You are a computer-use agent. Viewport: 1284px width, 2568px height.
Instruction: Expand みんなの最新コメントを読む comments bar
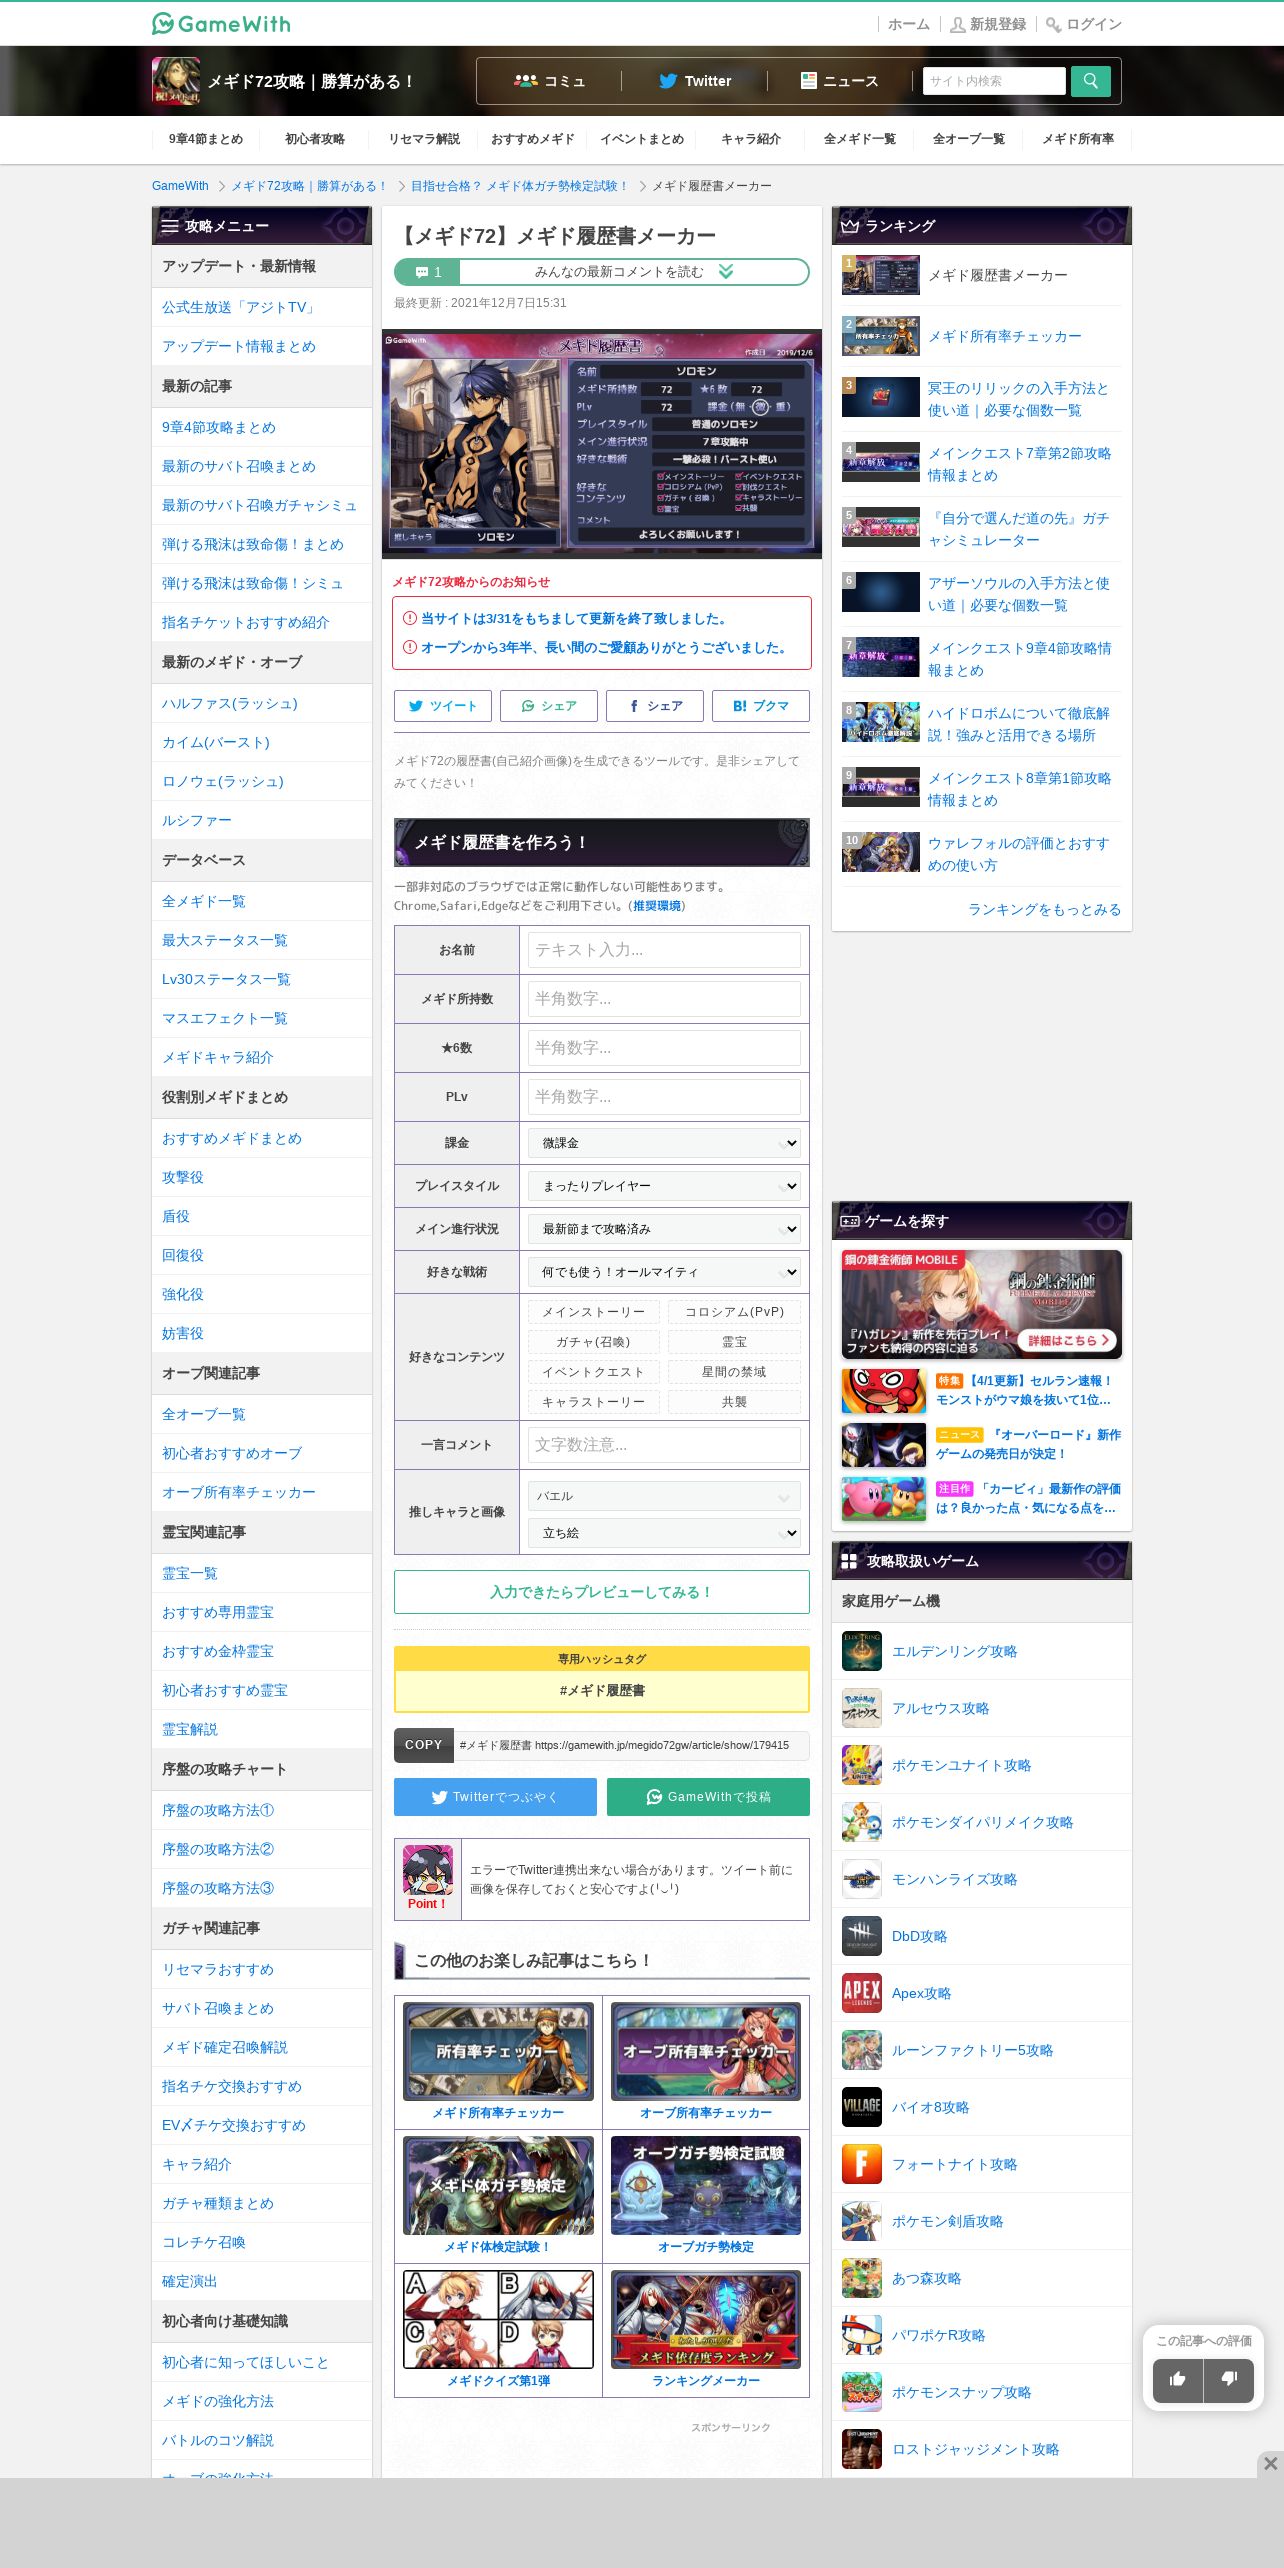point(602,271)
